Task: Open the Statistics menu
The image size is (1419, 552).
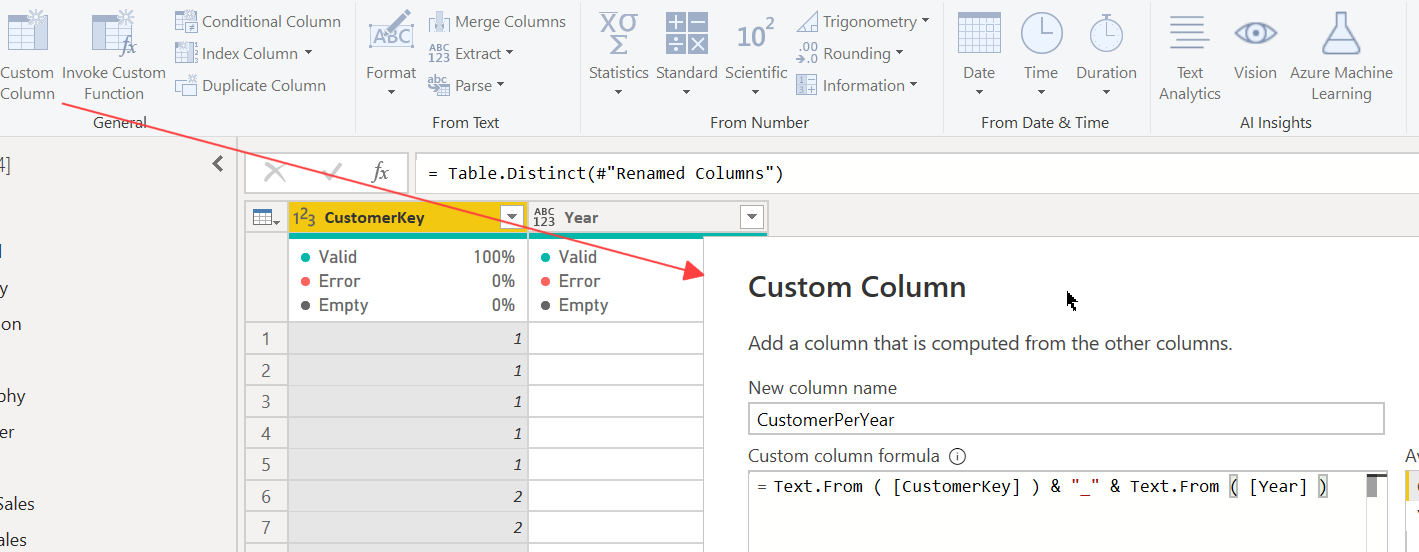Action: click(618, 52)
